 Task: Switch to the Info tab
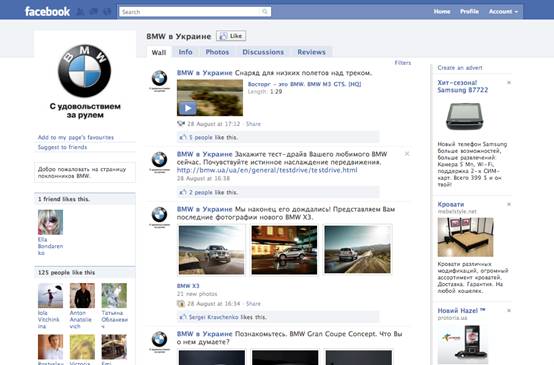pyautogui.click(x=185, y=52)
